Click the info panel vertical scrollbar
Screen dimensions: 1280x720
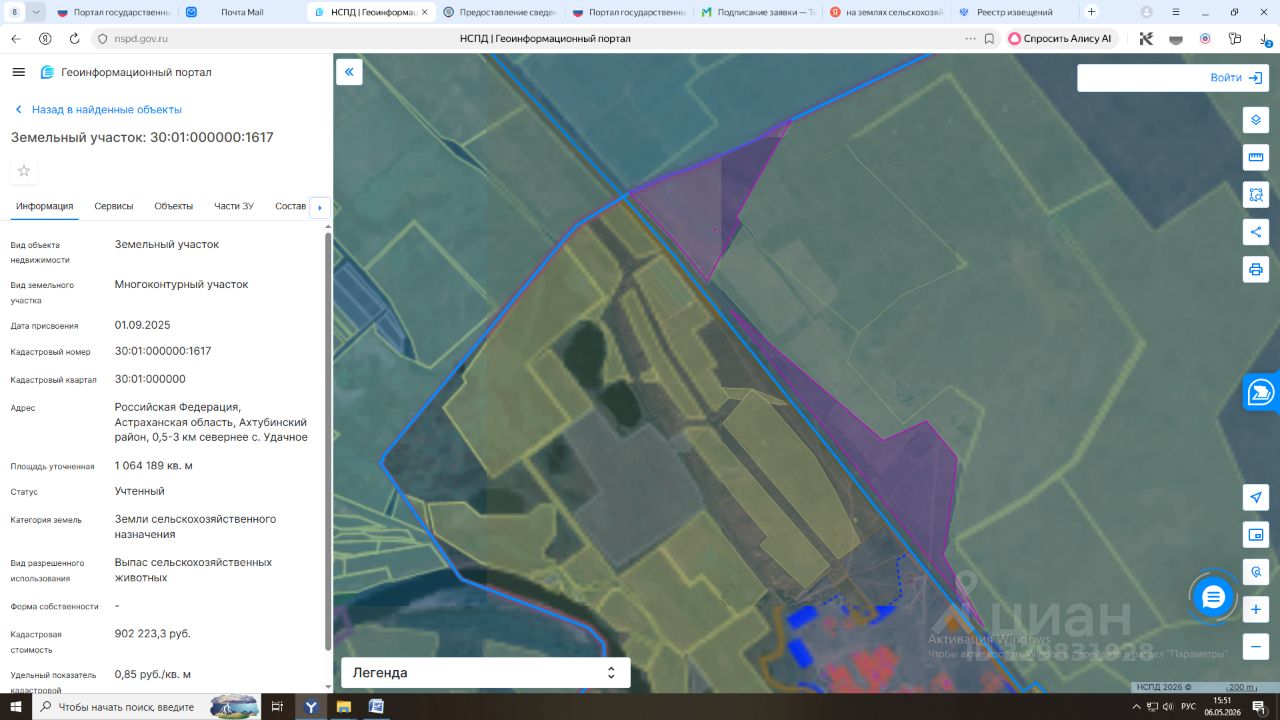pos(328,440)
